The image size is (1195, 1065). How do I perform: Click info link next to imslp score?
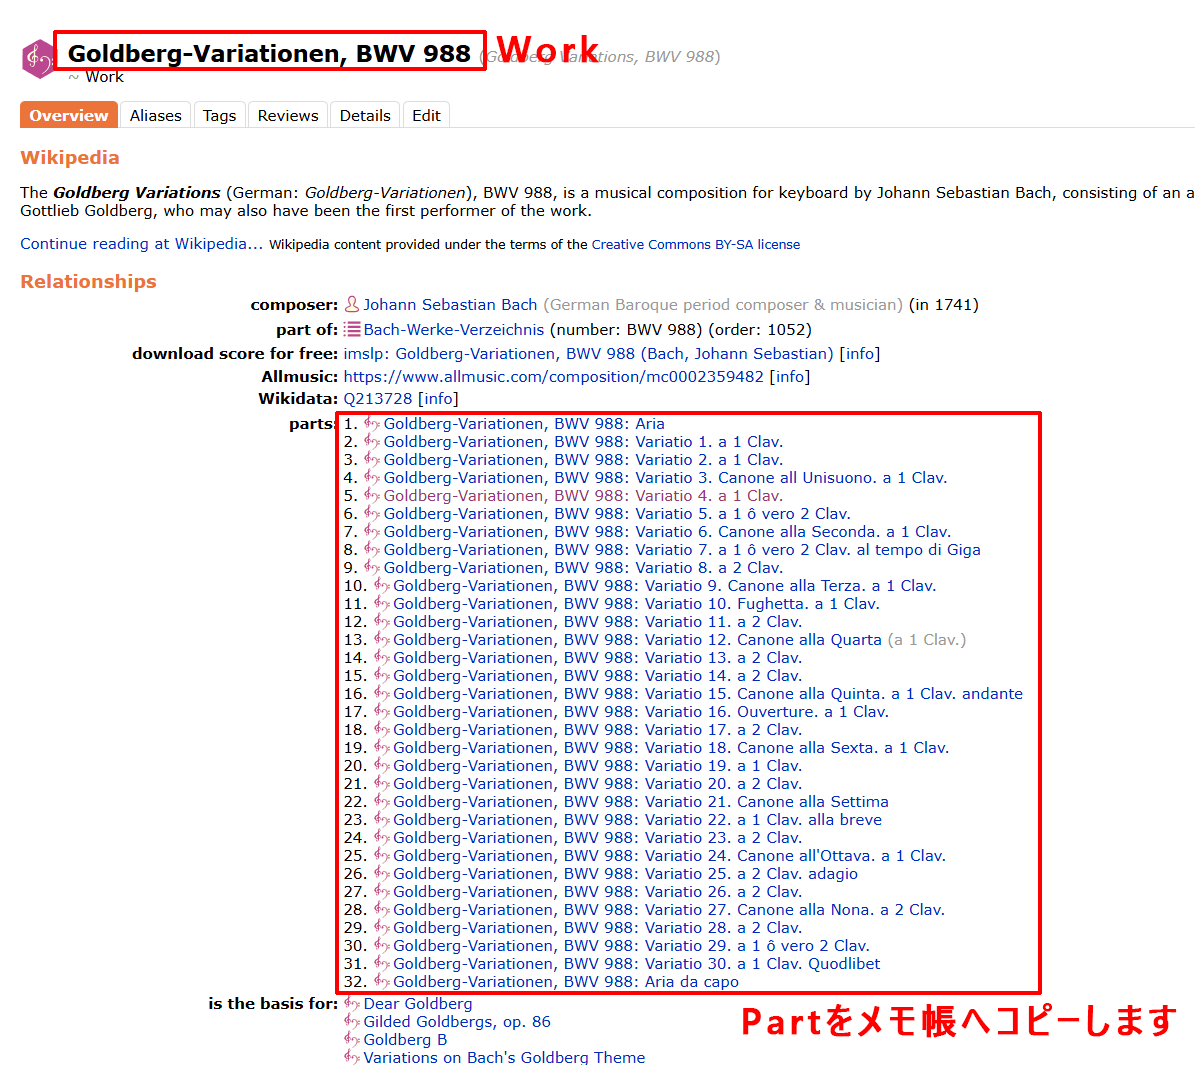(x=860, y=354)
